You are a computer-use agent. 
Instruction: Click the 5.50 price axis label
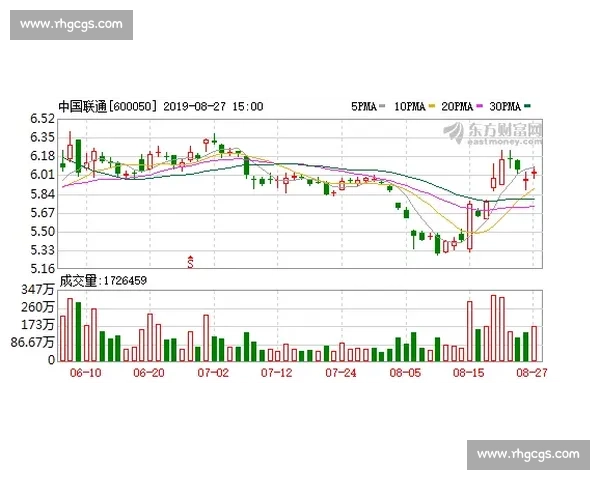pos(42,232)
